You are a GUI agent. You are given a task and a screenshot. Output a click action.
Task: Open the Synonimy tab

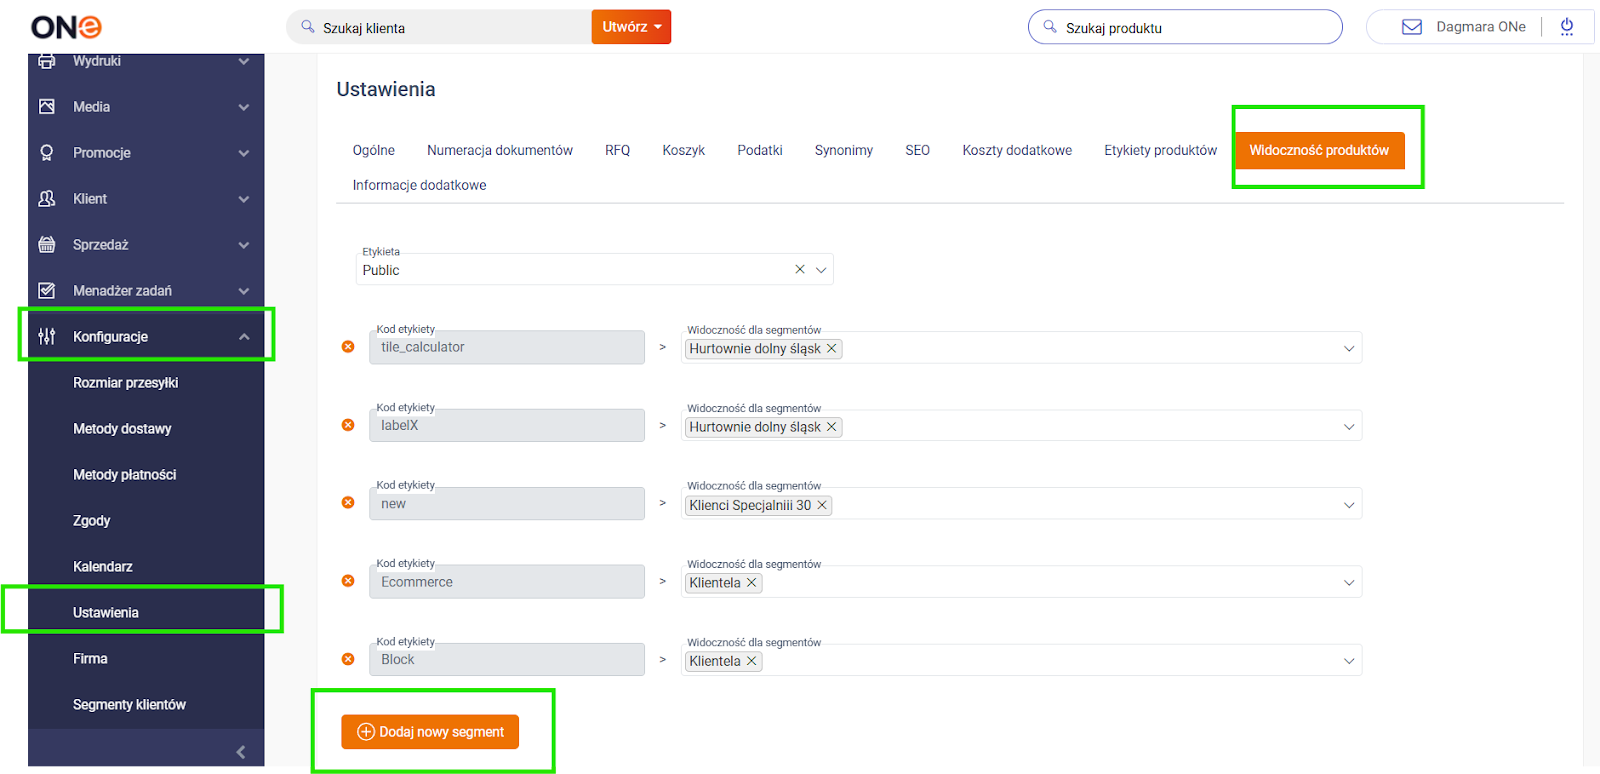pyautogui.click(x=844, y=150)
